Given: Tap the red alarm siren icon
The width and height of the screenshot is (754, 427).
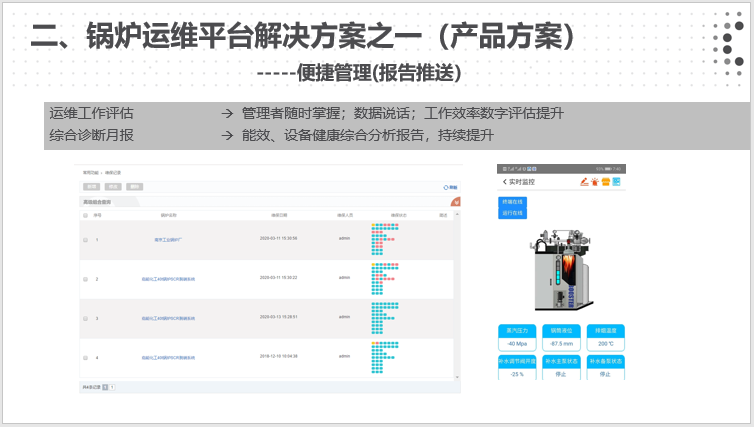Looking at the screenshot, I should (594, 182).
